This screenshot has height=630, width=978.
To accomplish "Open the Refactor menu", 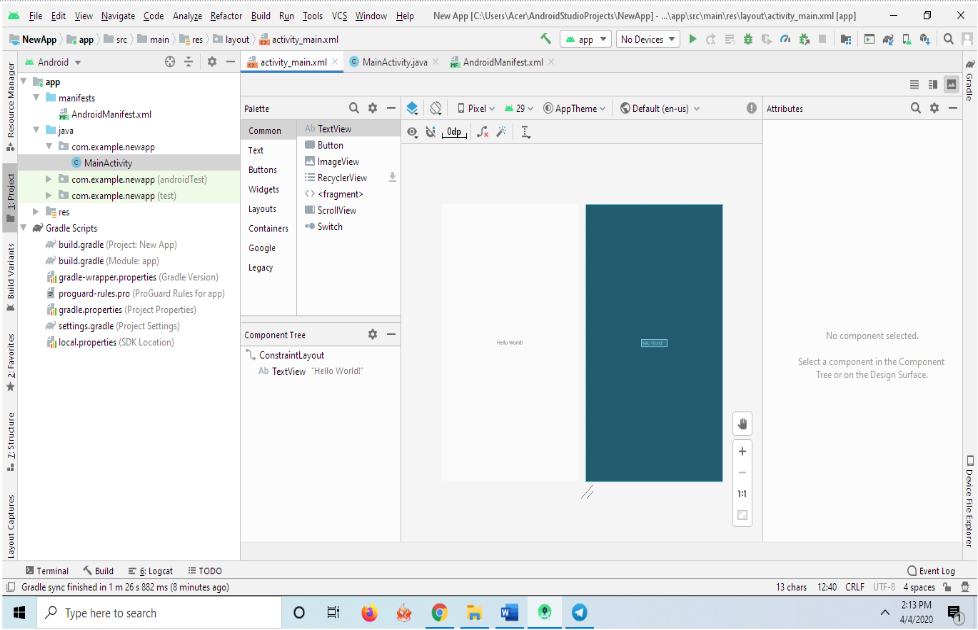I will coord(226,16).
